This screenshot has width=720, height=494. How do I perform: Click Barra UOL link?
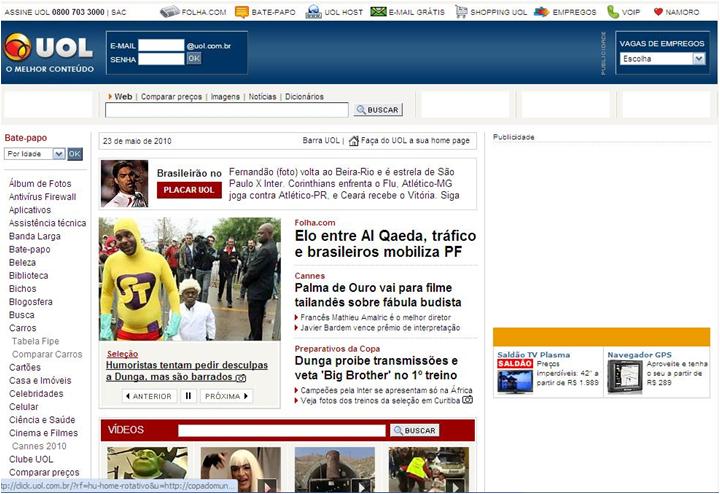321,140
